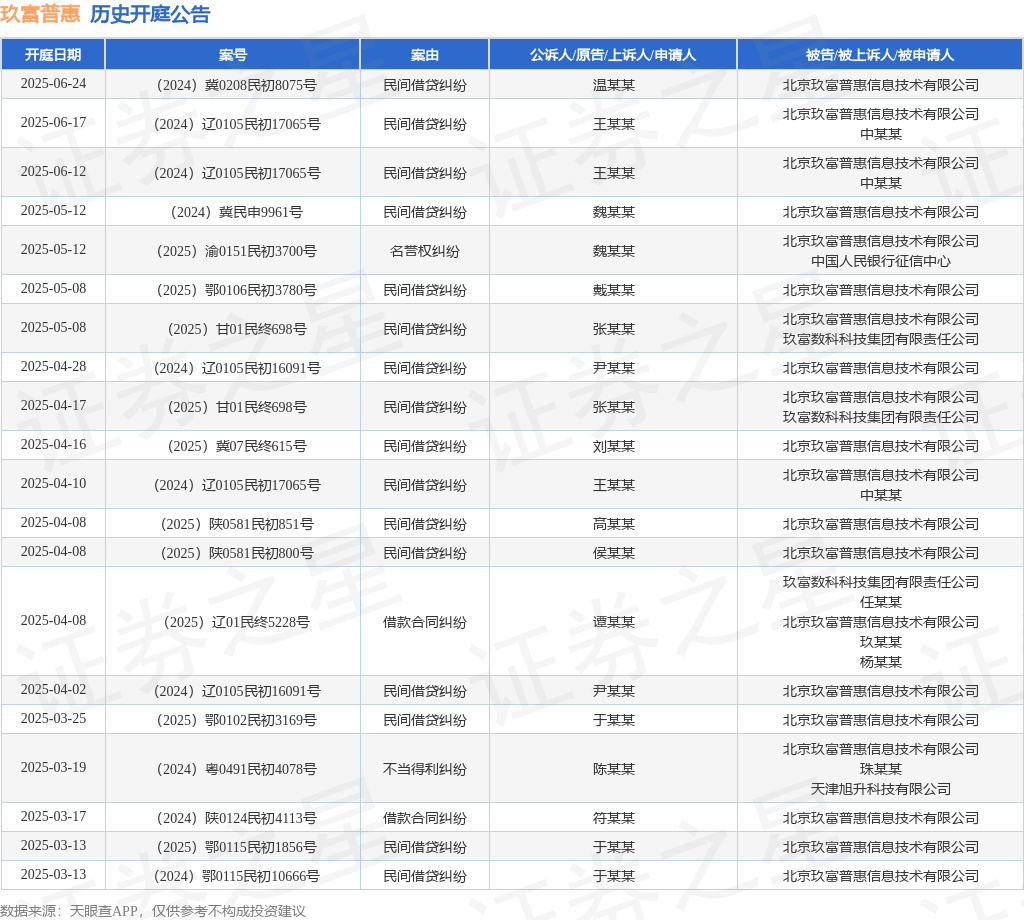Click plaintiff name 刘某某
This screenshot has width=1024, height=920.
[x=613, y=447]
